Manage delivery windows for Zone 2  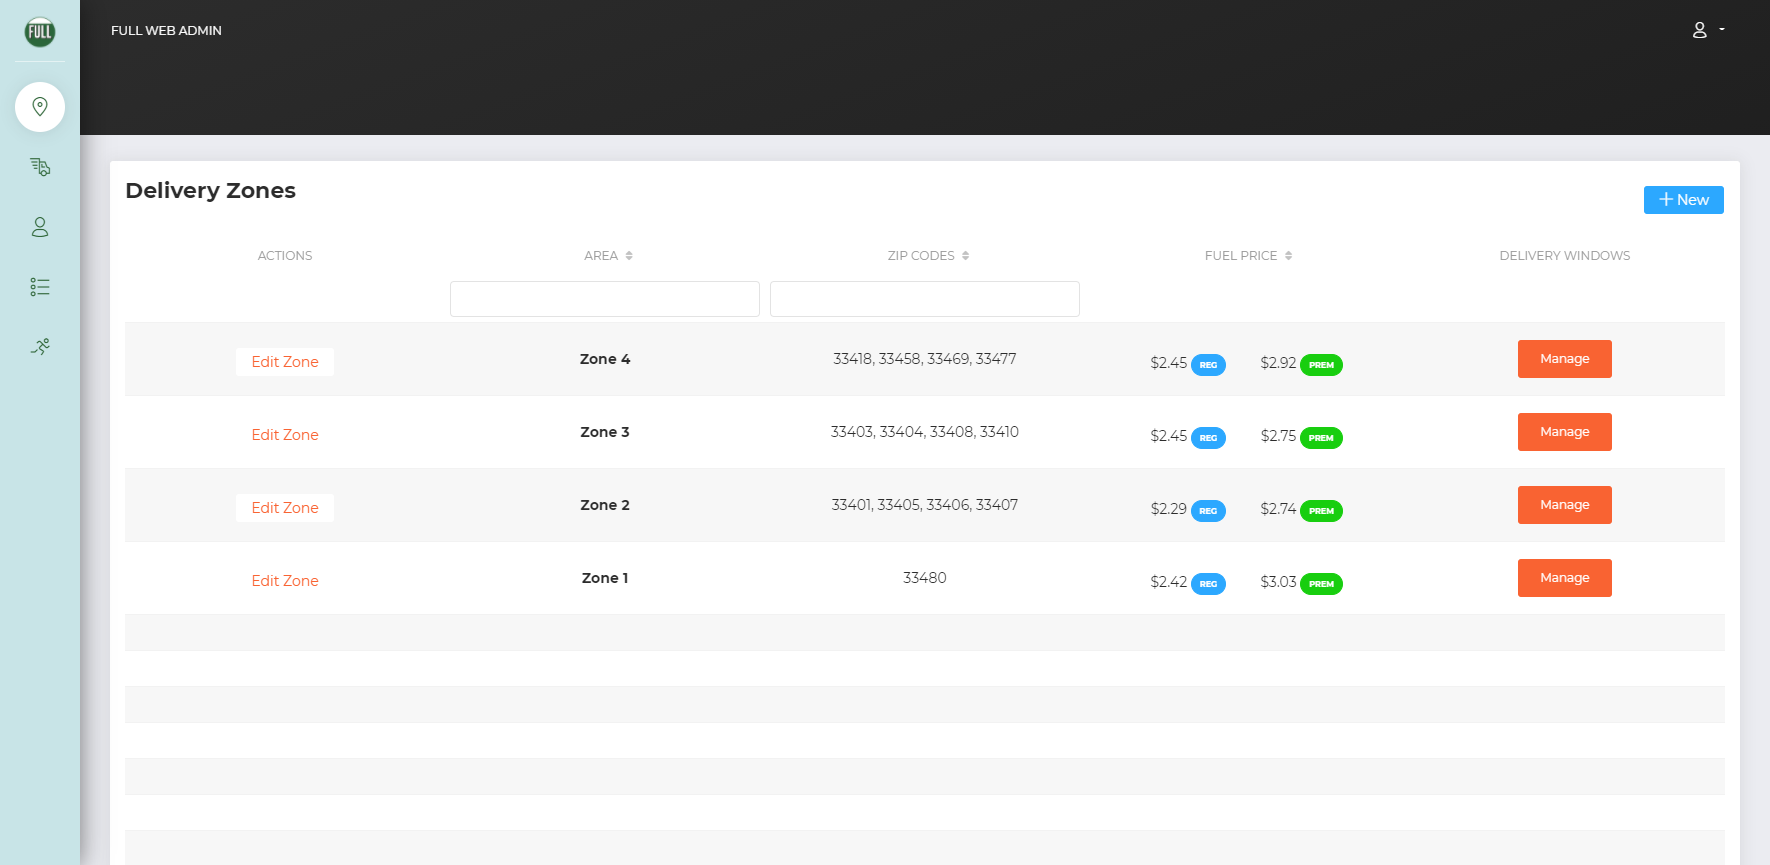click(1564, 505)
